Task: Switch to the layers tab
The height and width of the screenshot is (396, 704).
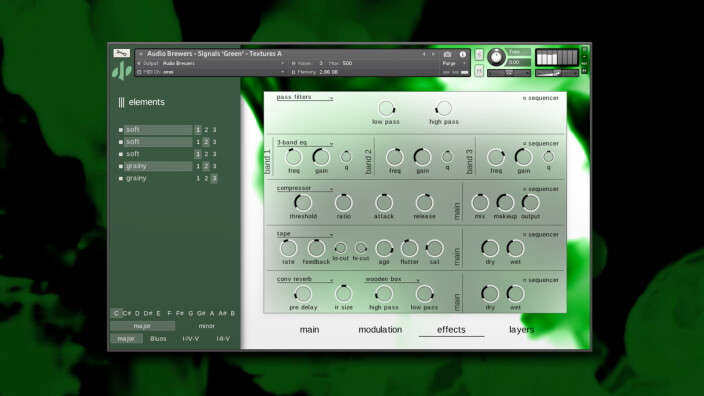Action: coord(521,330)
